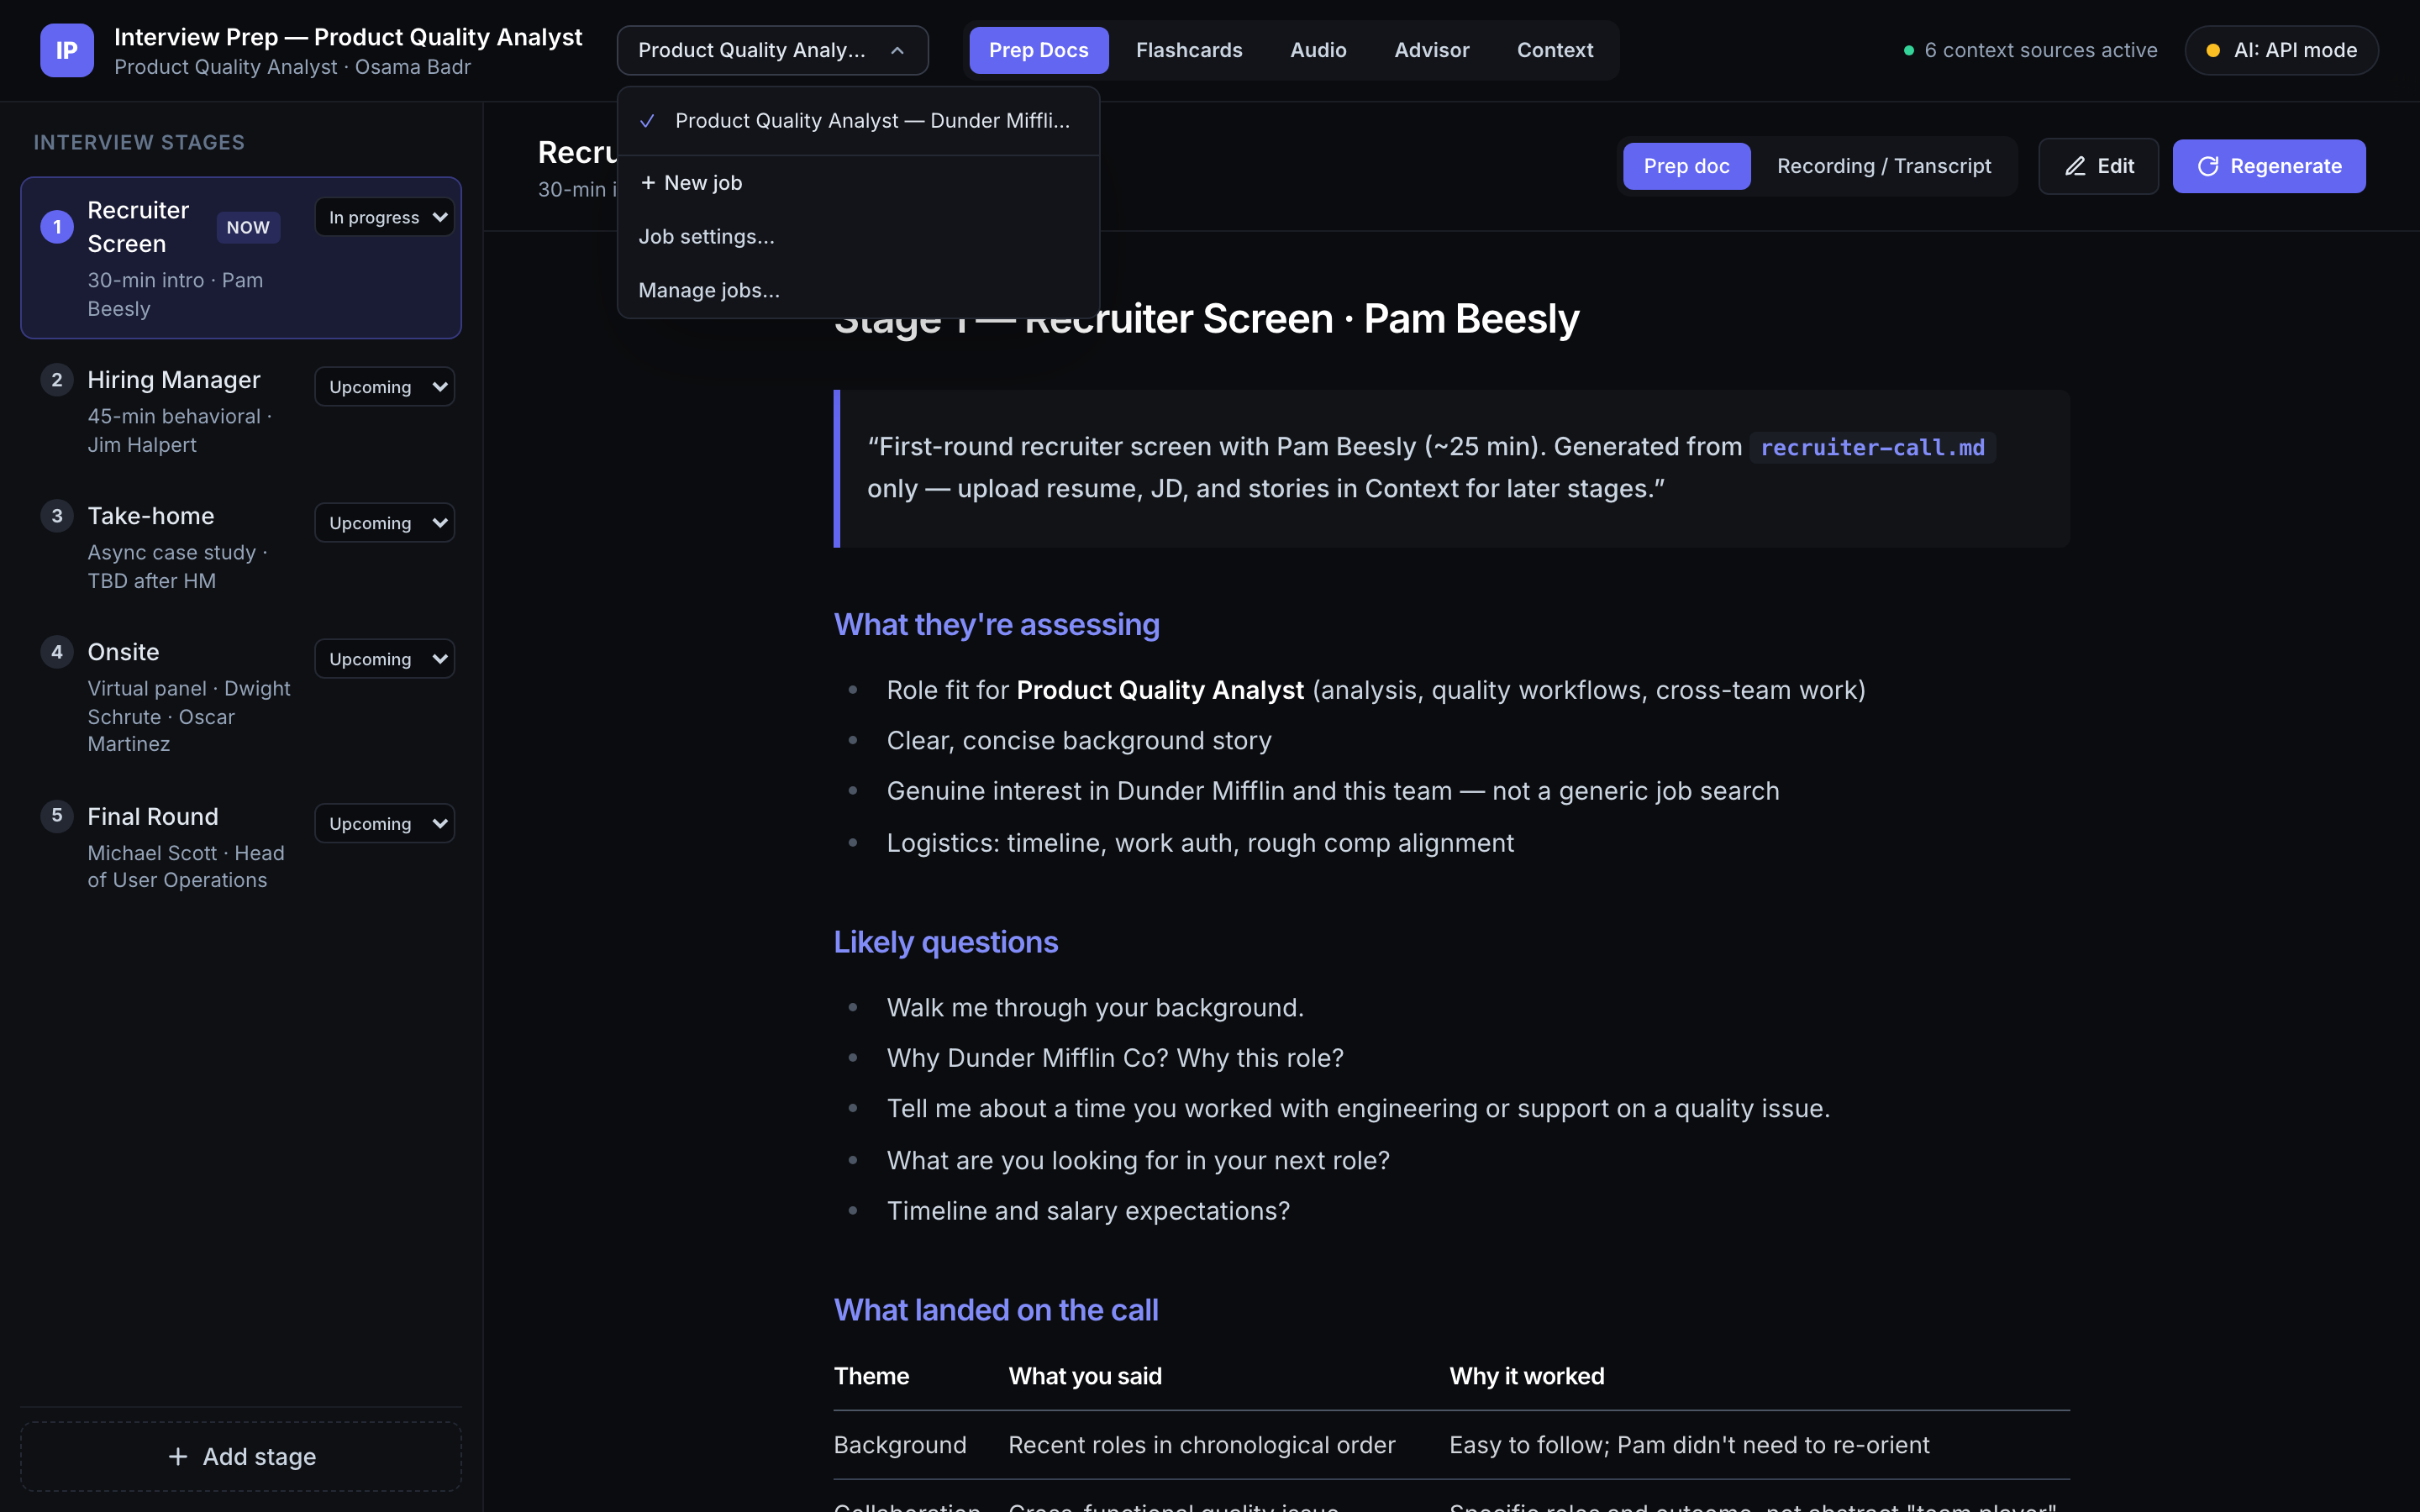The image size is (2420, 1512).
Task: Click 'Timeline and salary expectations?' question
Action: [x=1088, y=1211]
